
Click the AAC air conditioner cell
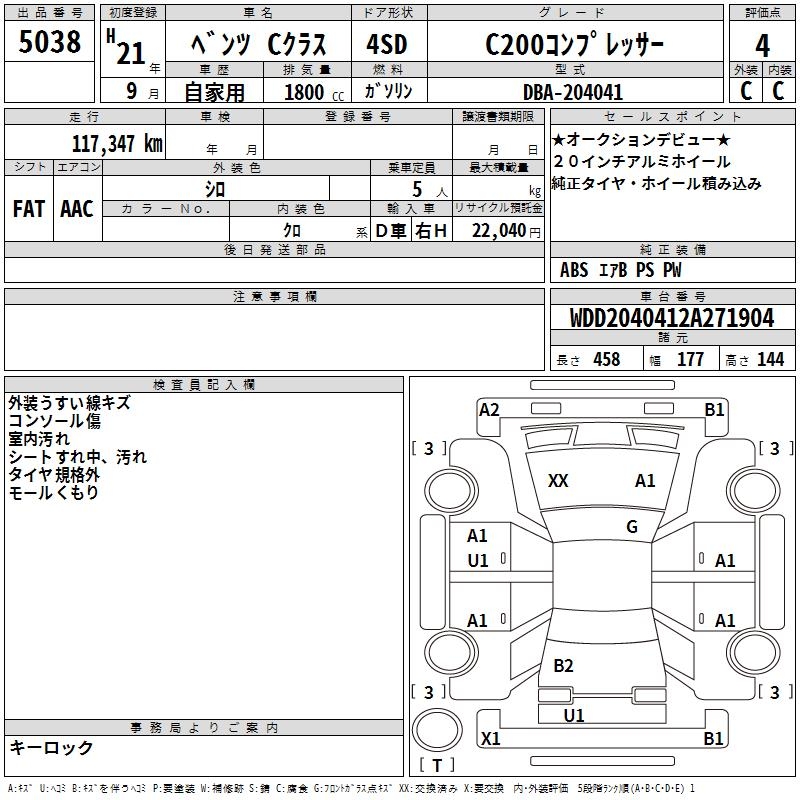(77, 208)
